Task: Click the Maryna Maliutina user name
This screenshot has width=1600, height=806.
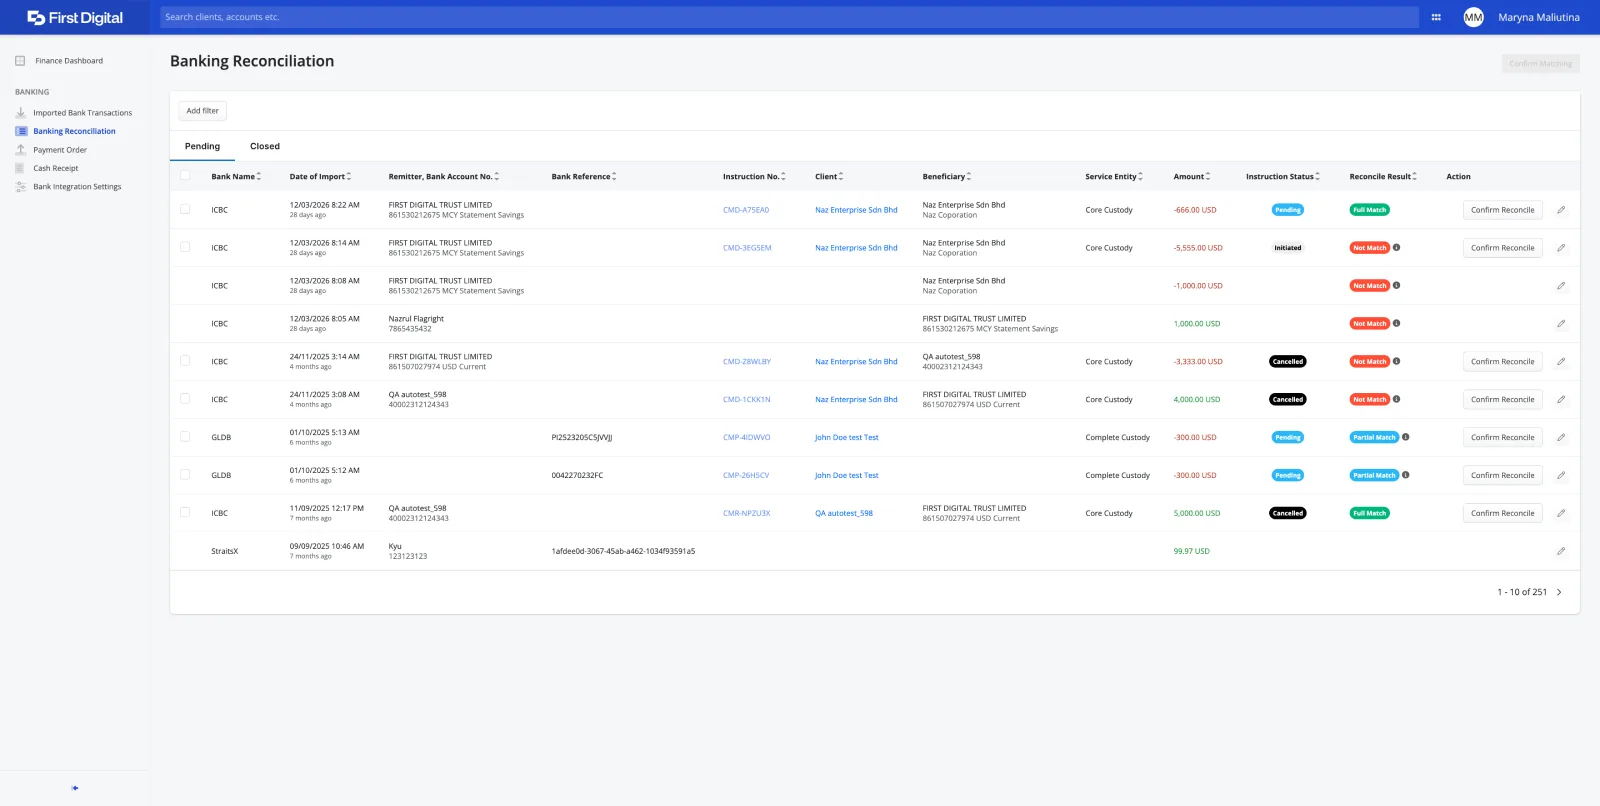Action: (x=1539, y=17)
